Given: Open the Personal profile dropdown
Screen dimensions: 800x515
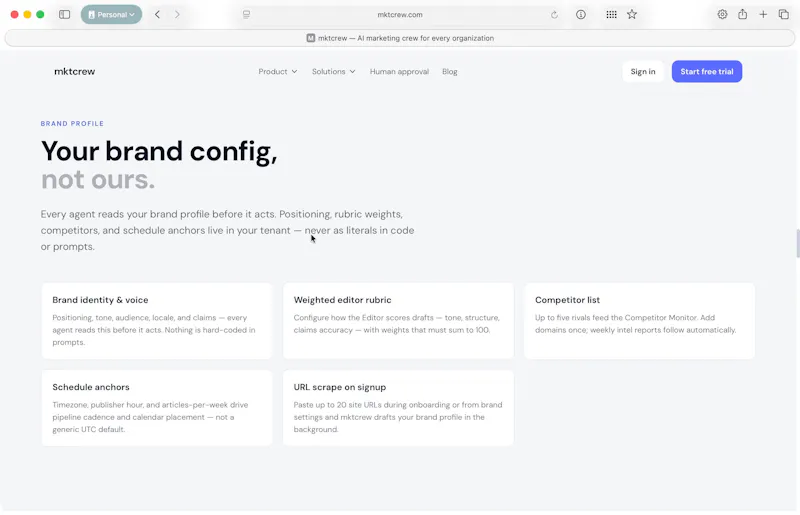Looking at the screenshot, I should (x=111, y=14).
